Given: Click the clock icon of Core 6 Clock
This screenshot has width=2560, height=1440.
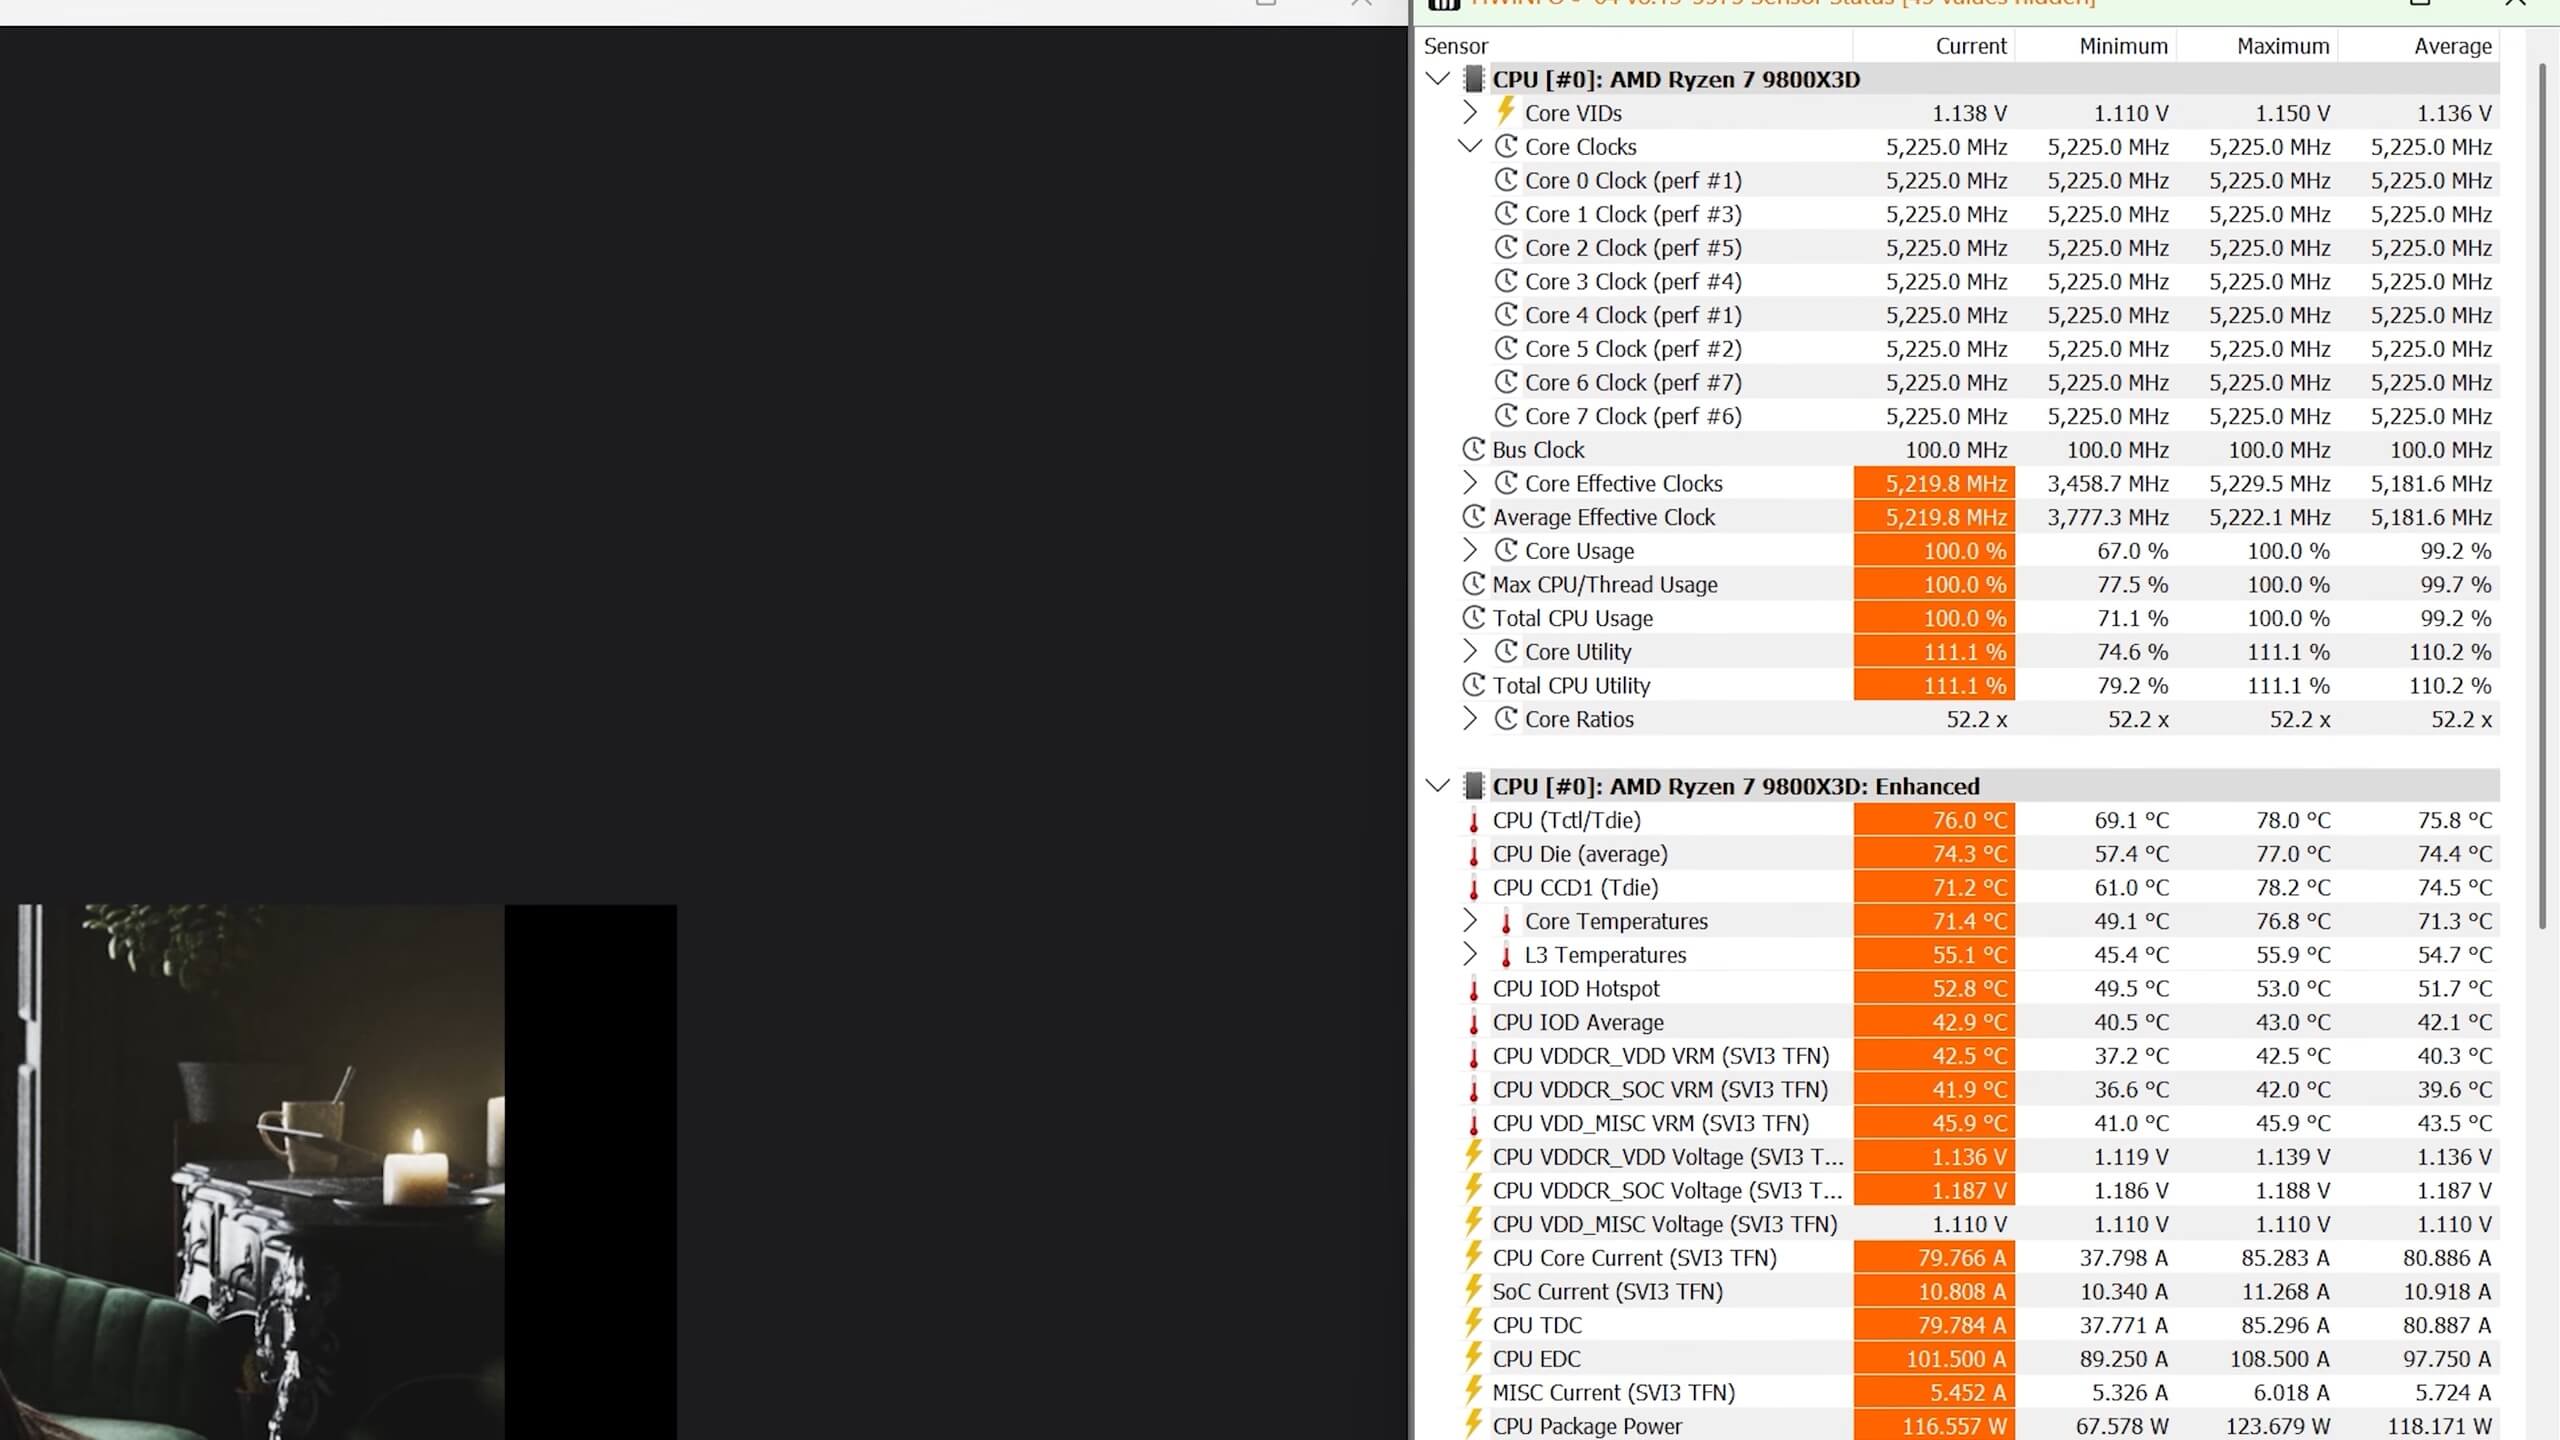Looking at the screenshot, I should point(1505,382).
